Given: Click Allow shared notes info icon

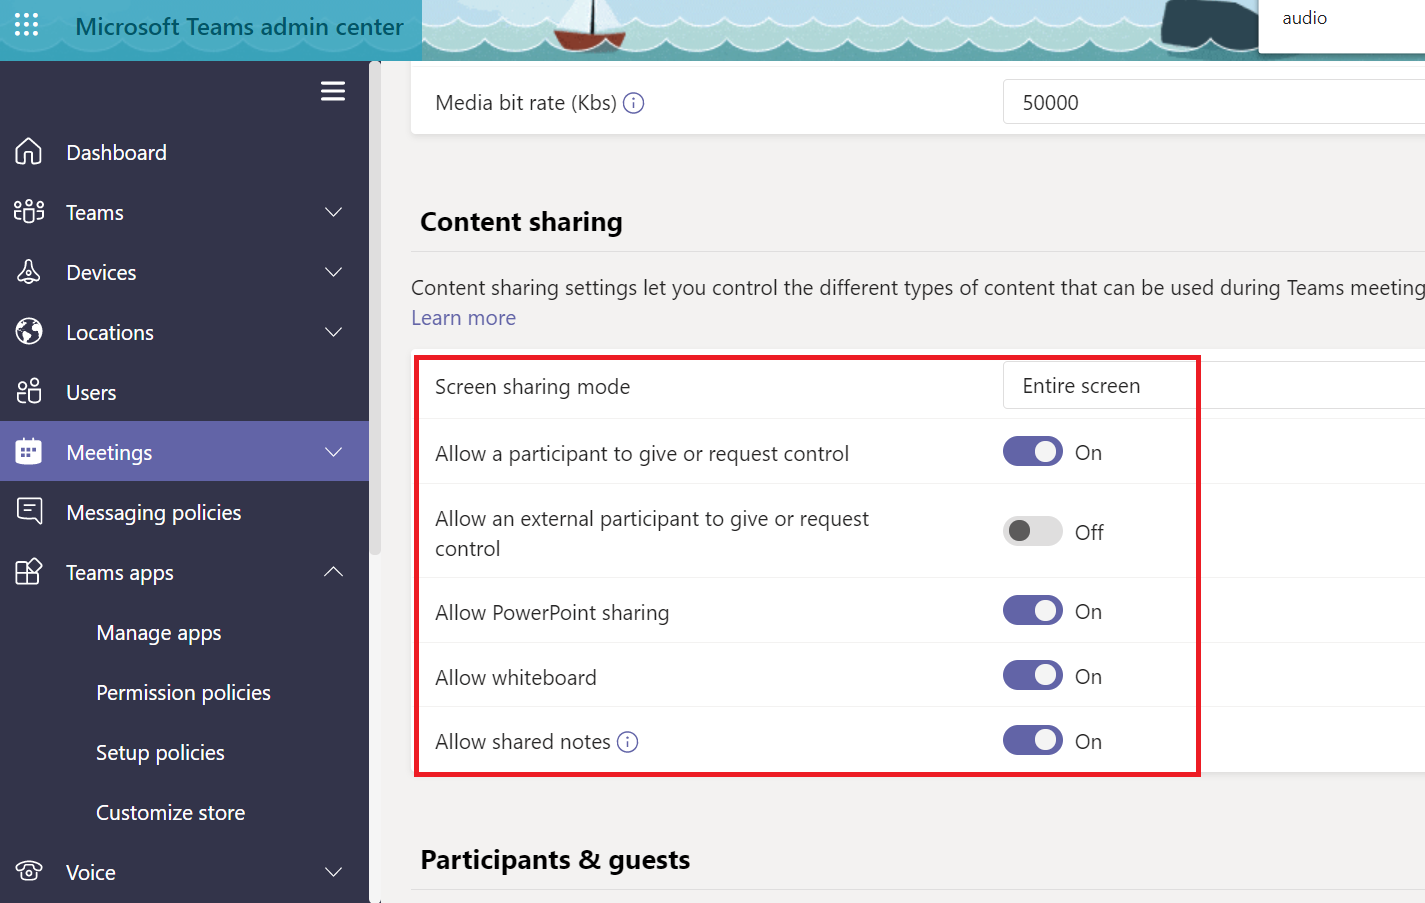Looking at the screenshot, I should point(628,742).
